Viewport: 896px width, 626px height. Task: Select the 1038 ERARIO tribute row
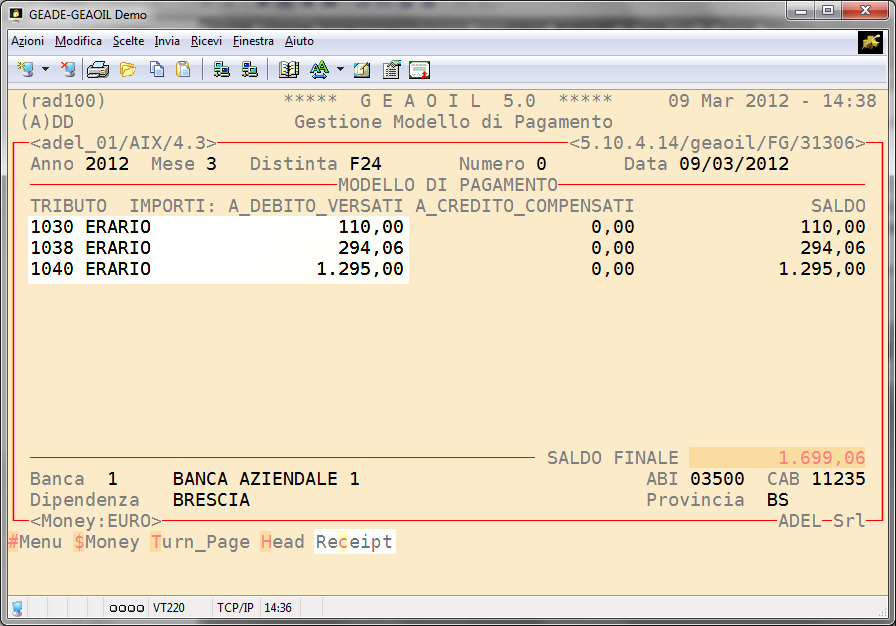(218, 248)
